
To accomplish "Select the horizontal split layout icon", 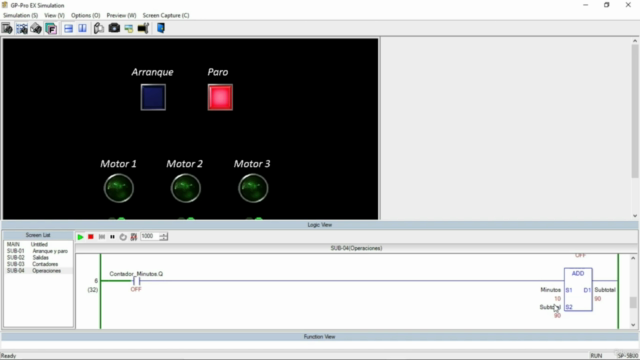I will [69, 29].
